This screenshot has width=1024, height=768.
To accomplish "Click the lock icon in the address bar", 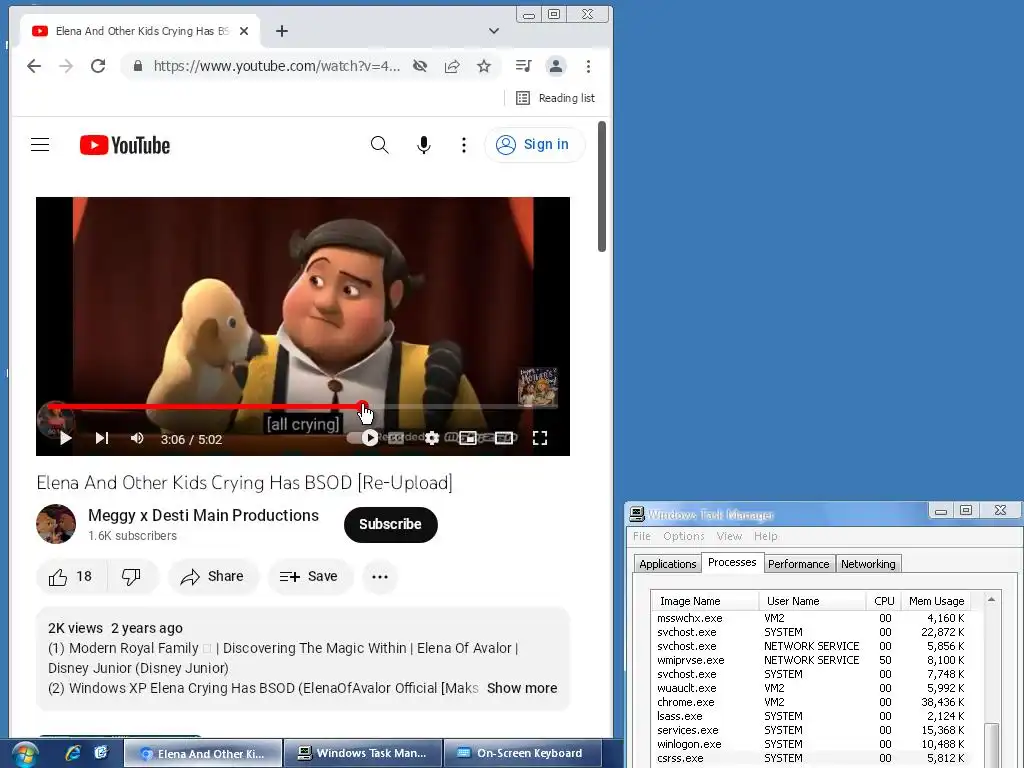I will (137, 66).
